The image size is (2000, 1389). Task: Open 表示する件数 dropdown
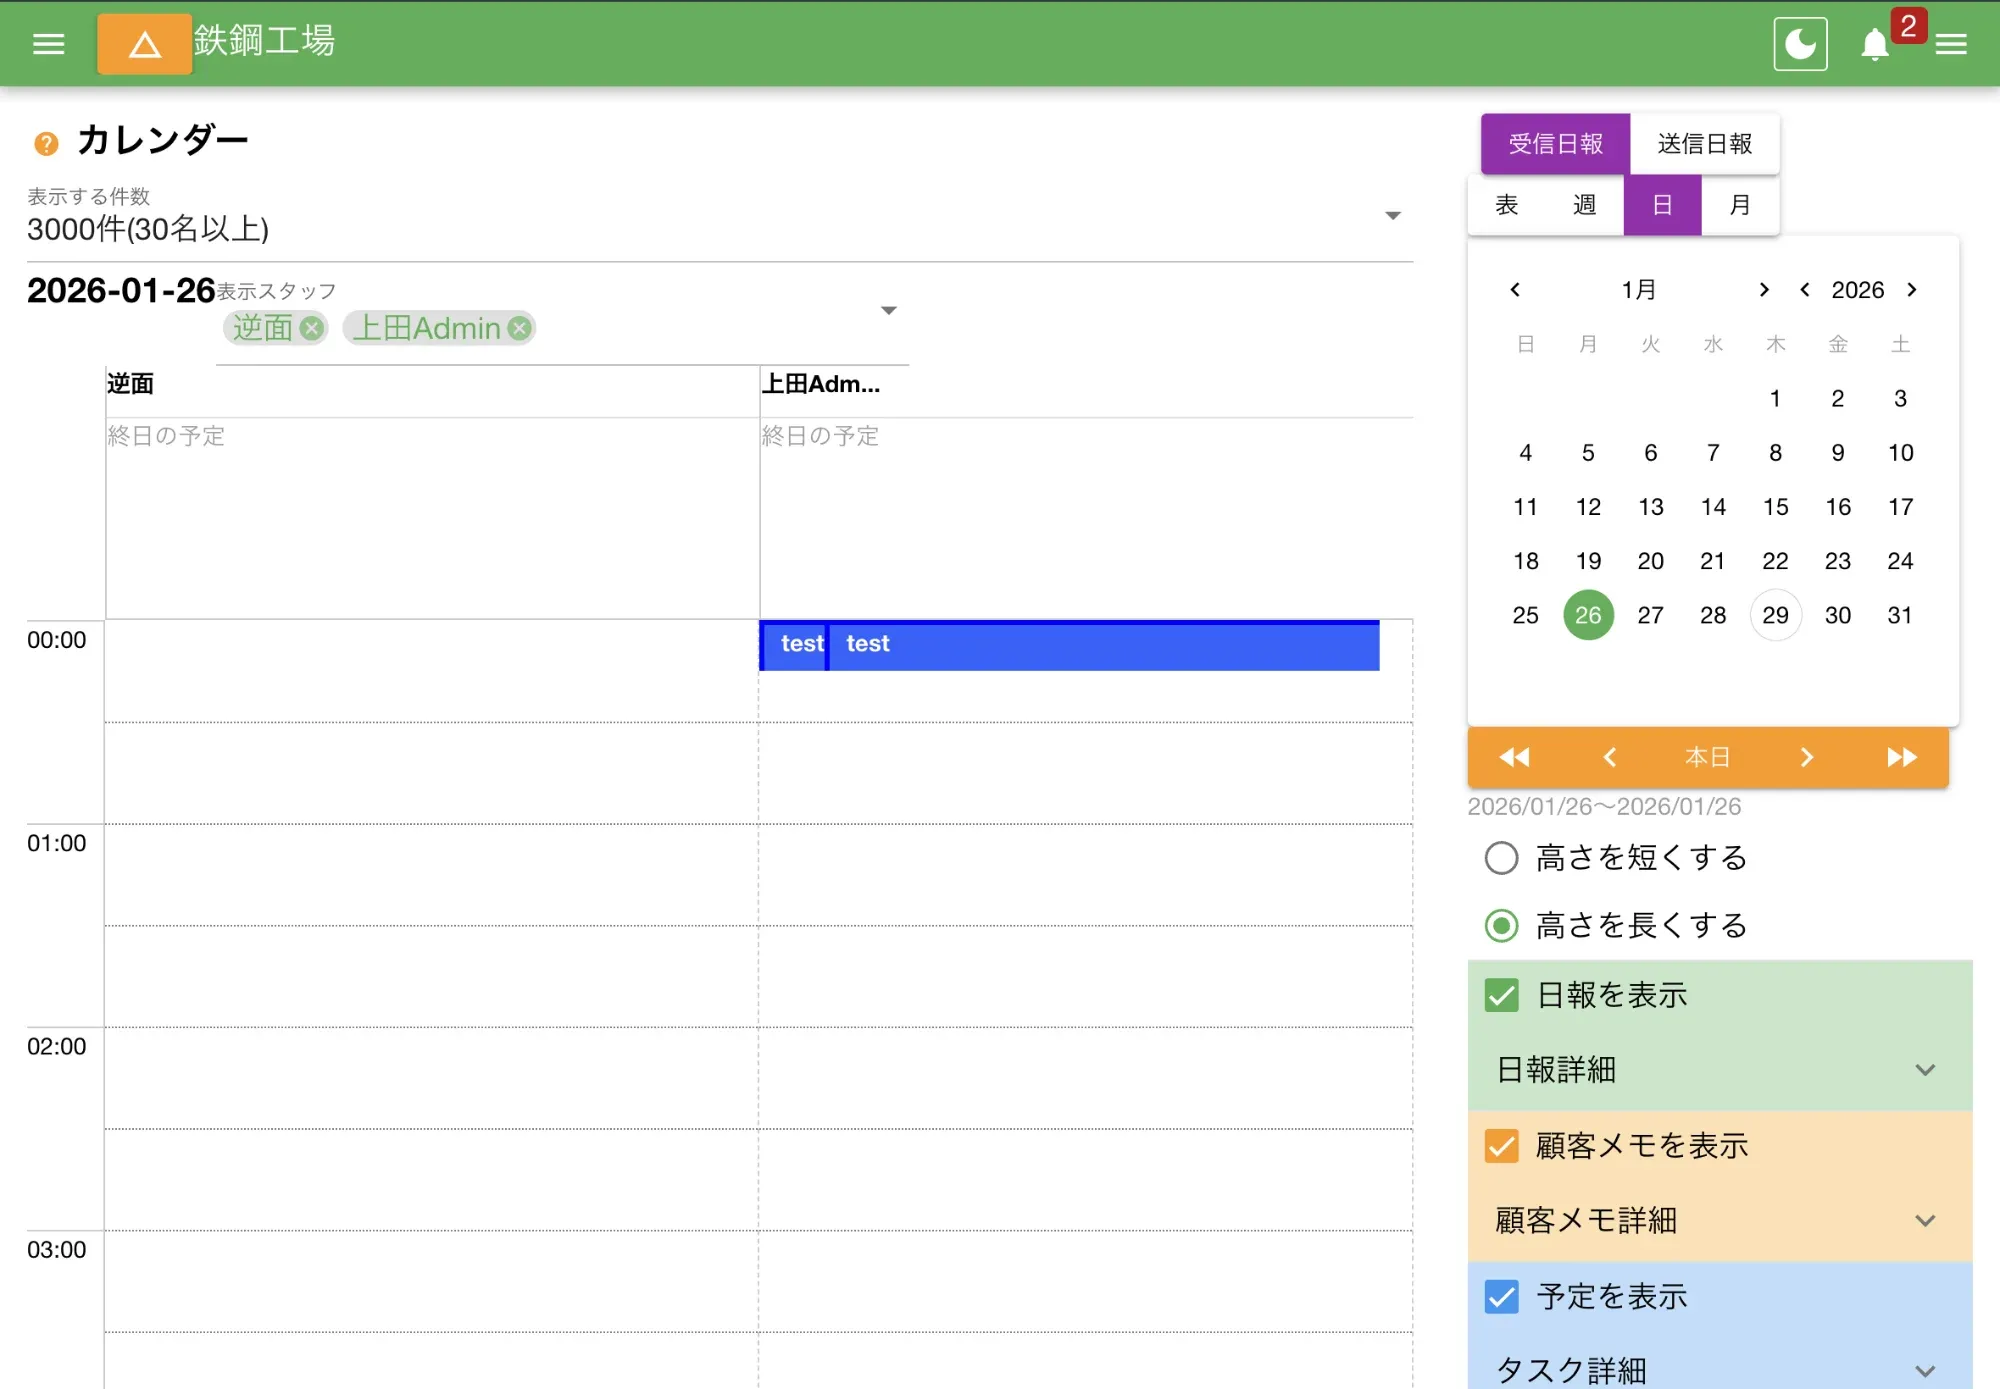1392,216
